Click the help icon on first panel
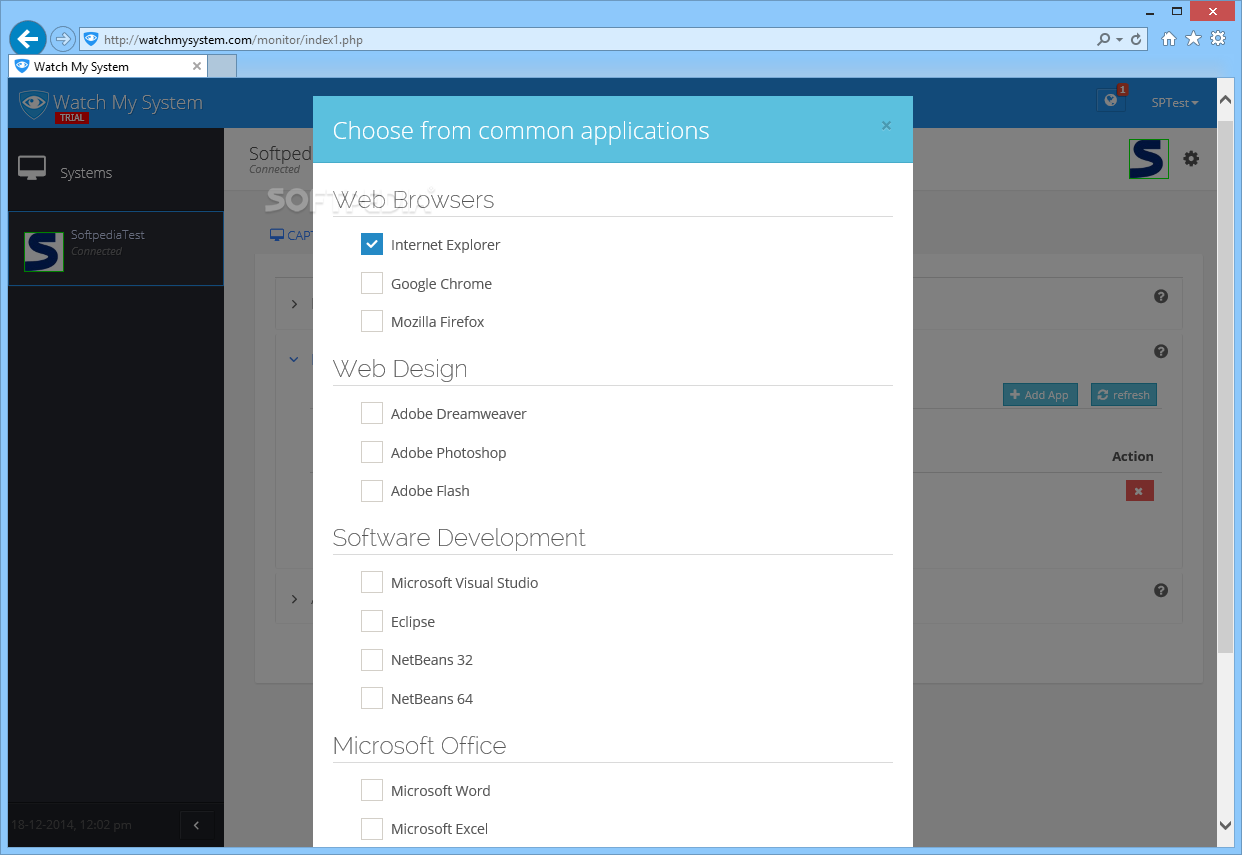Image resolution: width=1242 pixels, height=855 pixels. 1161,296
